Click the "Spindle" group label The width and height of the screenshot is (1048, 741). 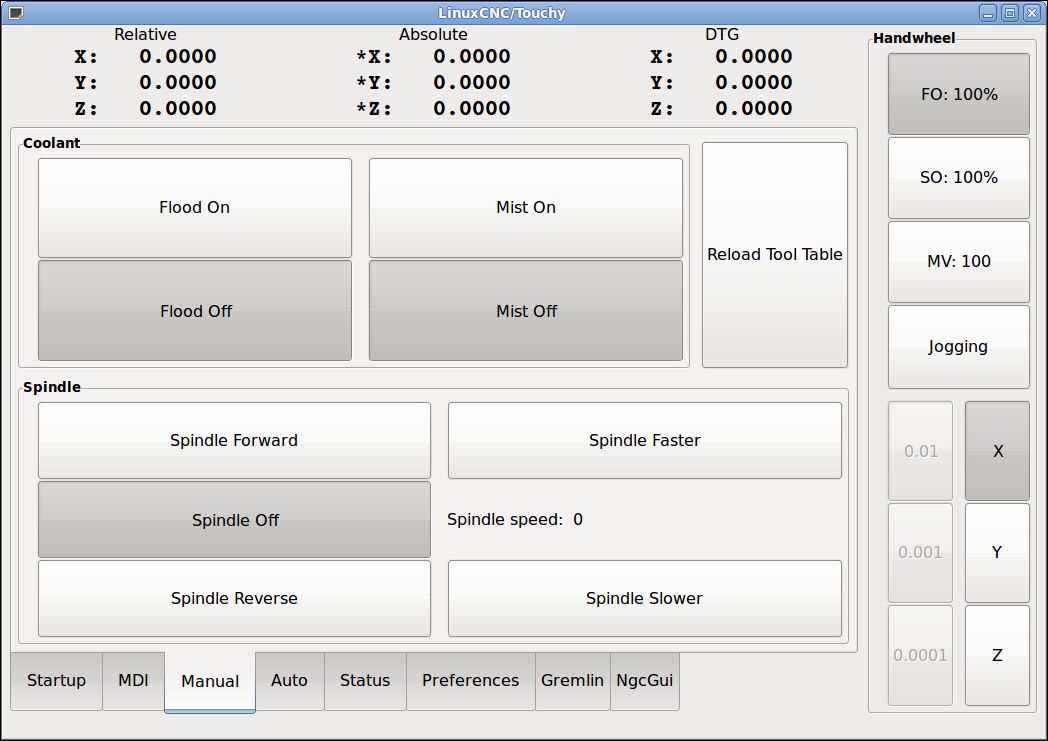(51, 387)
